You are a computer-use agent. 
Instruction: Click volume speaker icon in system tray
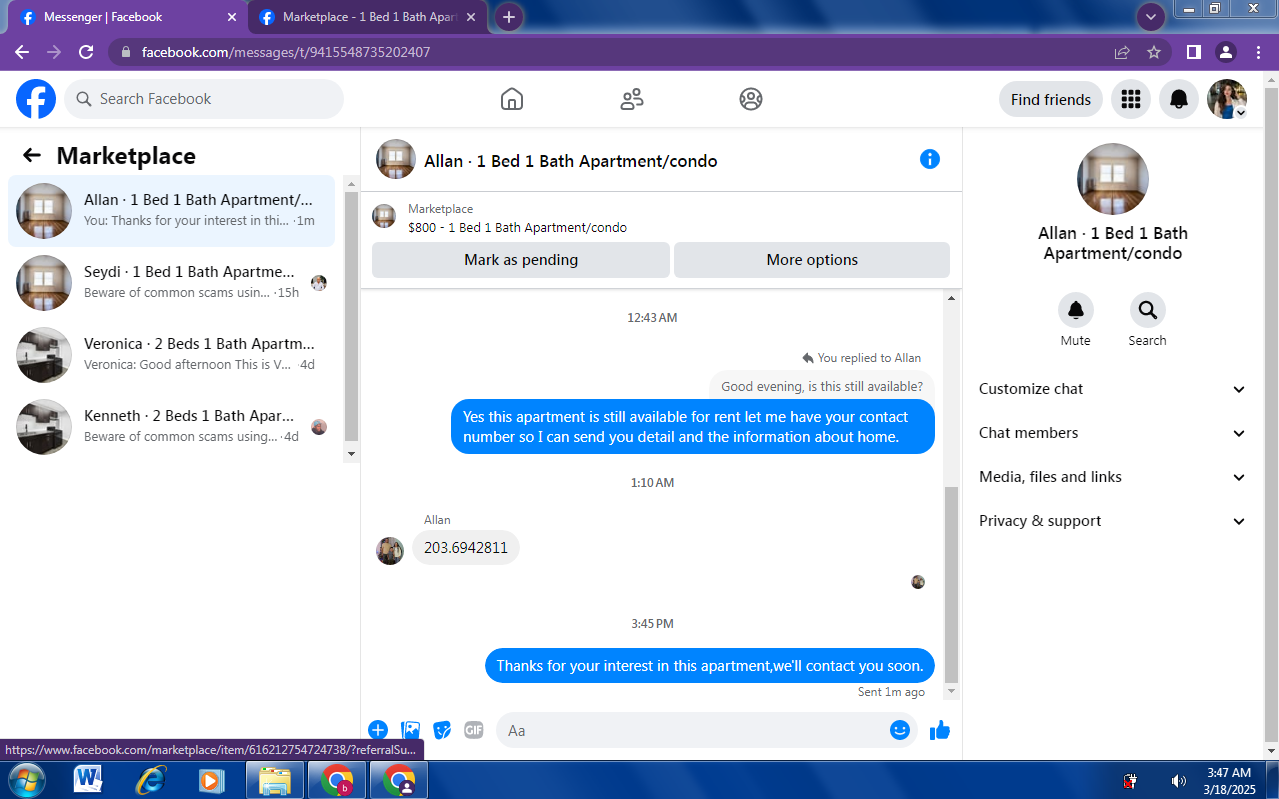(1179, 781)
